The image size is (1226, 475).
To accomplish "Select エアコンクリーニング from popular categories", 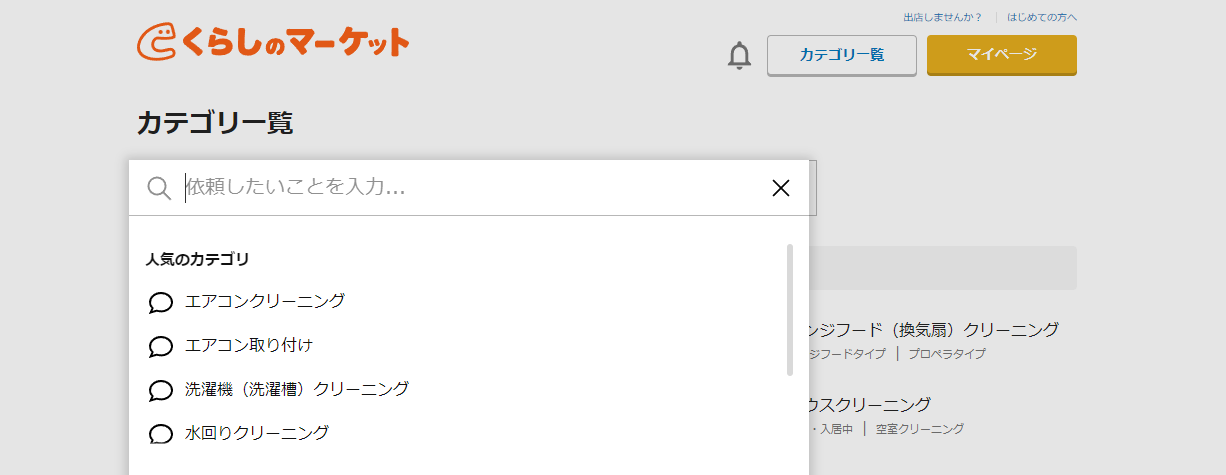I will tap(265, 301).
